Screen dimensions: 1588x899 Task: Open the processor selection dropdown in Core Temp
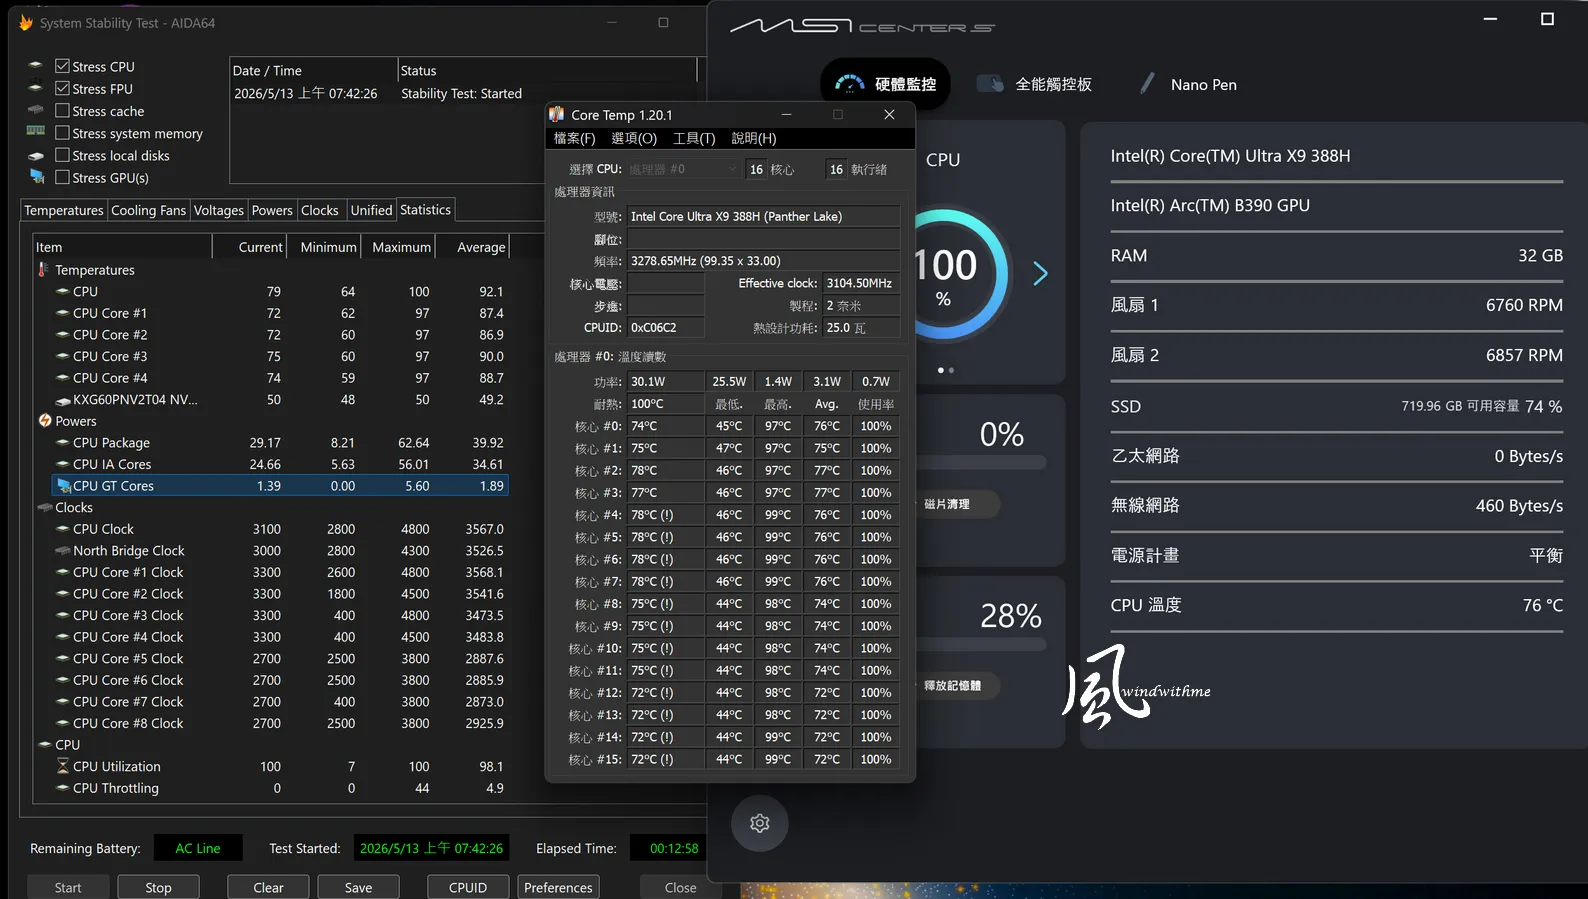tap(683, 169)
